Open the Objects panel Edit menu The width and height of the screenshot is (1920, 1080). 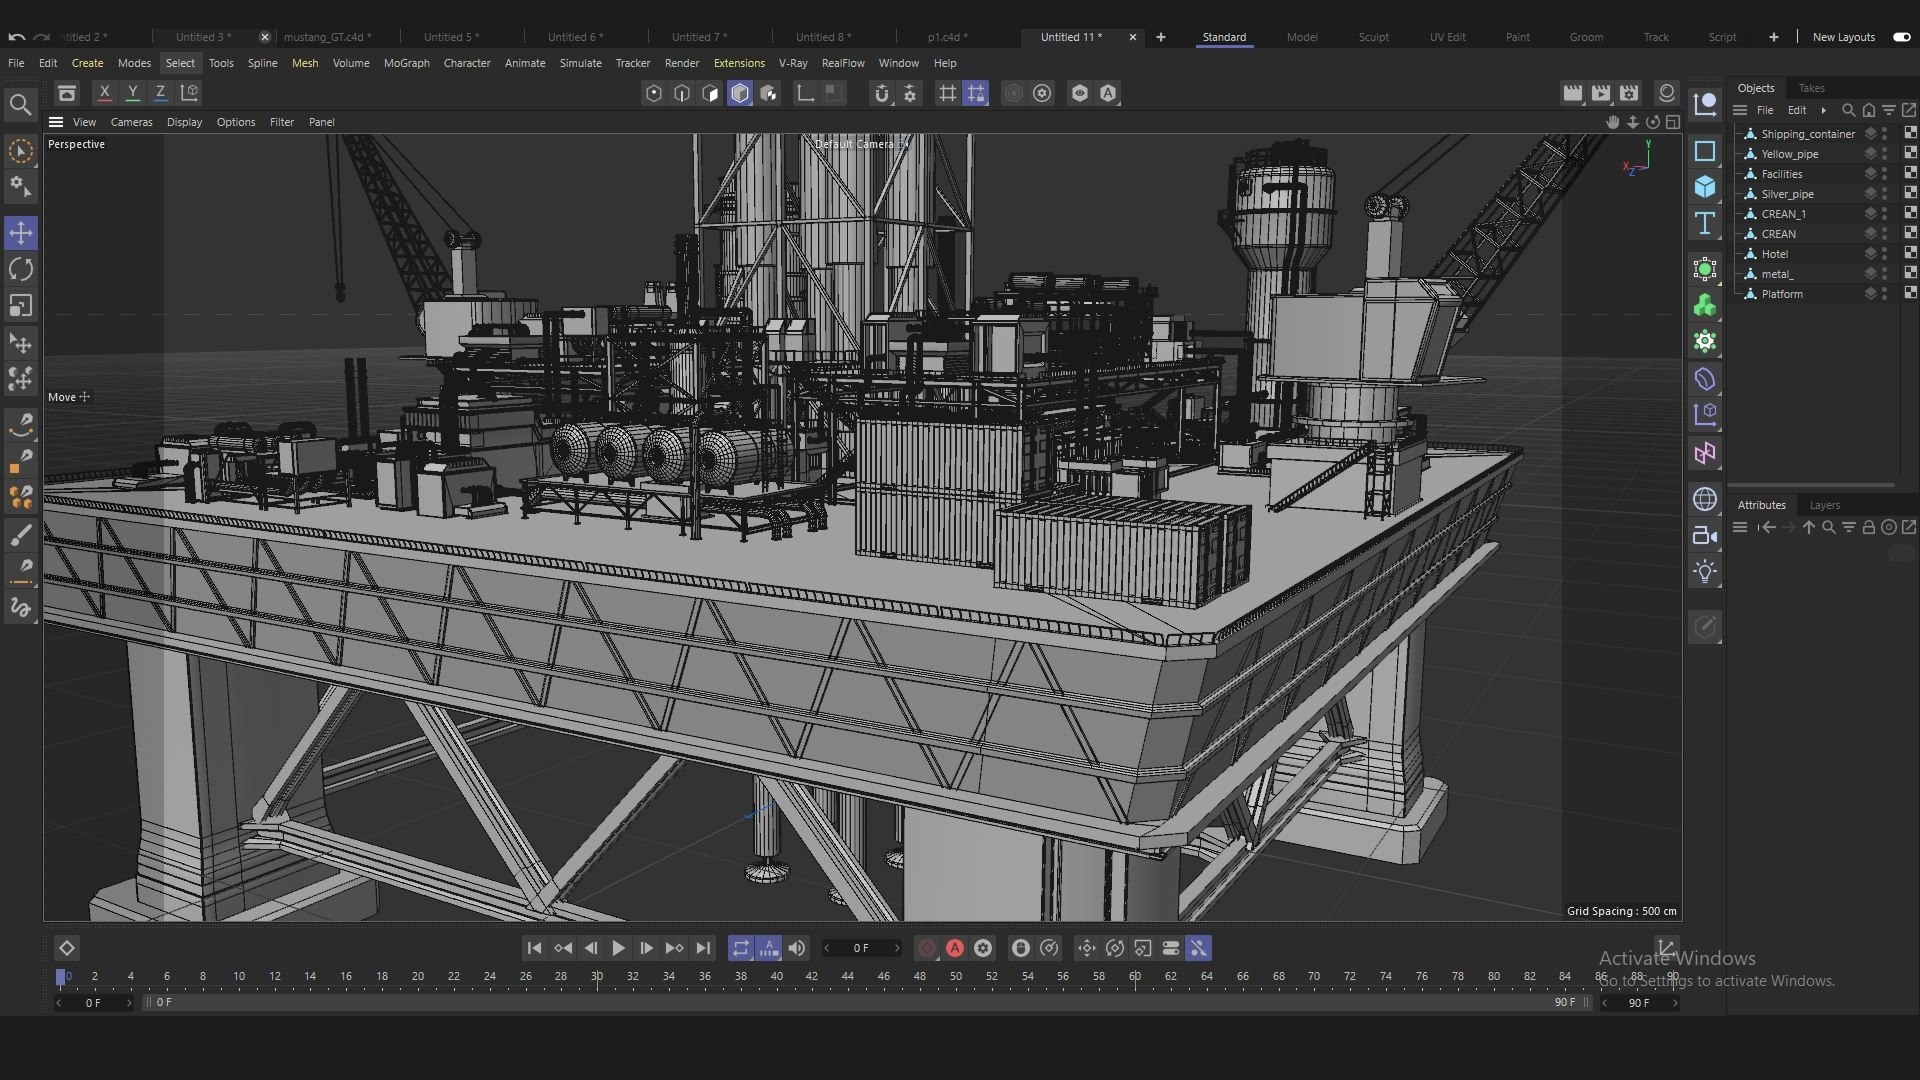click(x=1797, y=110)
